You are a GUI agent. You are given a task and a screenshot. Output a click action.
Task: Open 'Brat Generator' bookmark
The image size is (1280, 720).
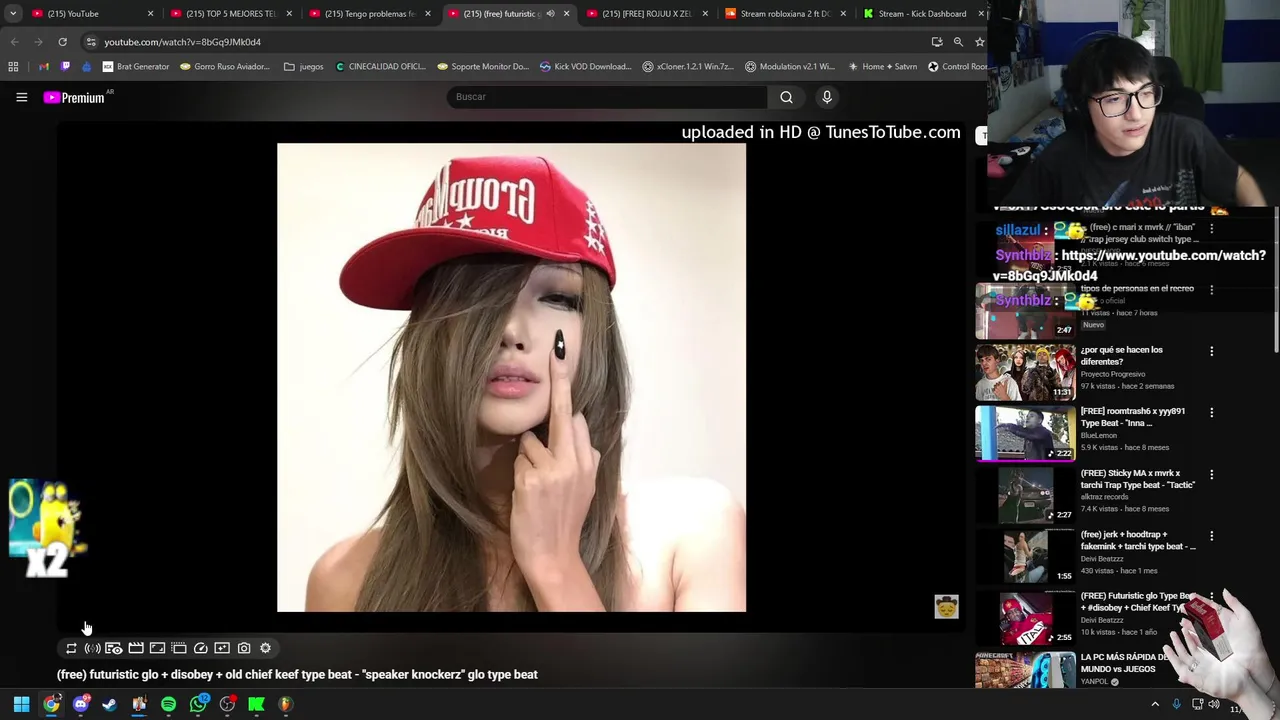point(136,67)
